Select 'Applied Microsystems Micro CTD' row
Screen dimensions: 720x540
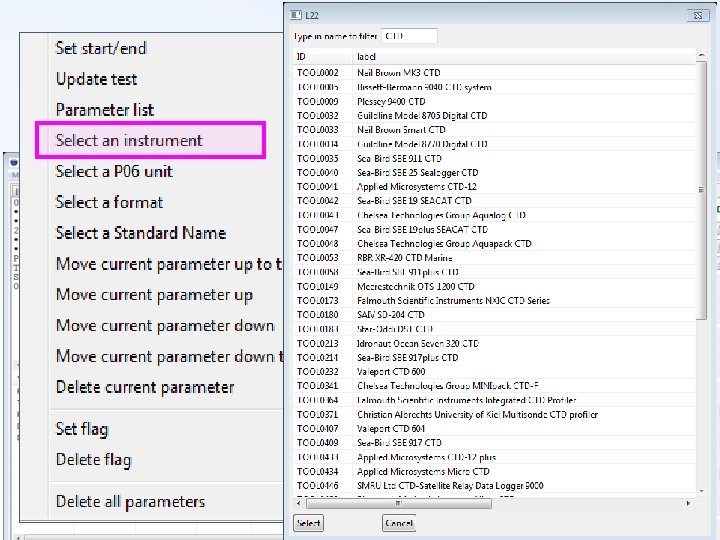click(494, 471)
